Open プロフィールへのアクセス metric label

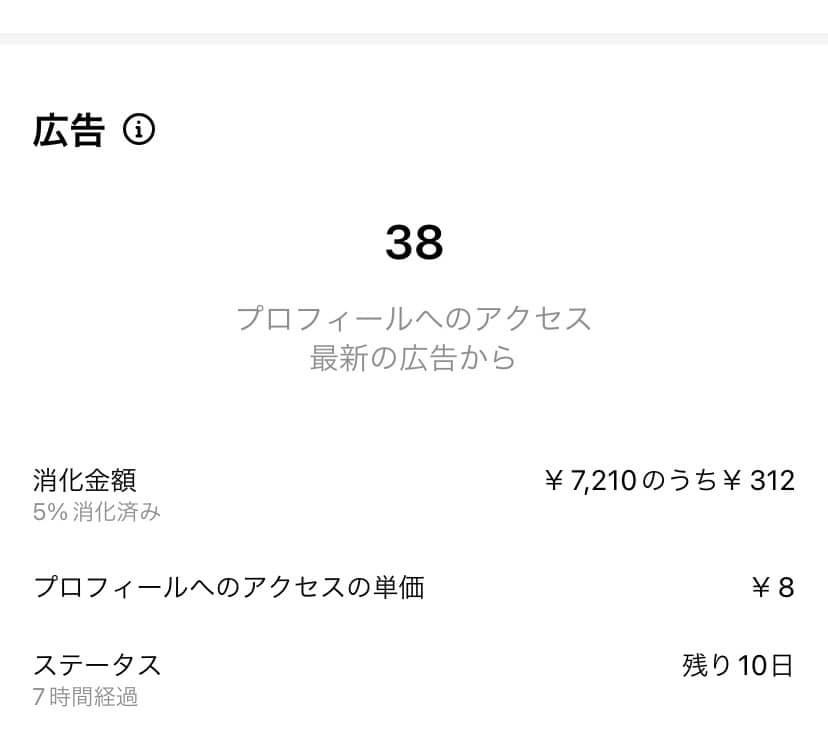(x=413, y=318)
